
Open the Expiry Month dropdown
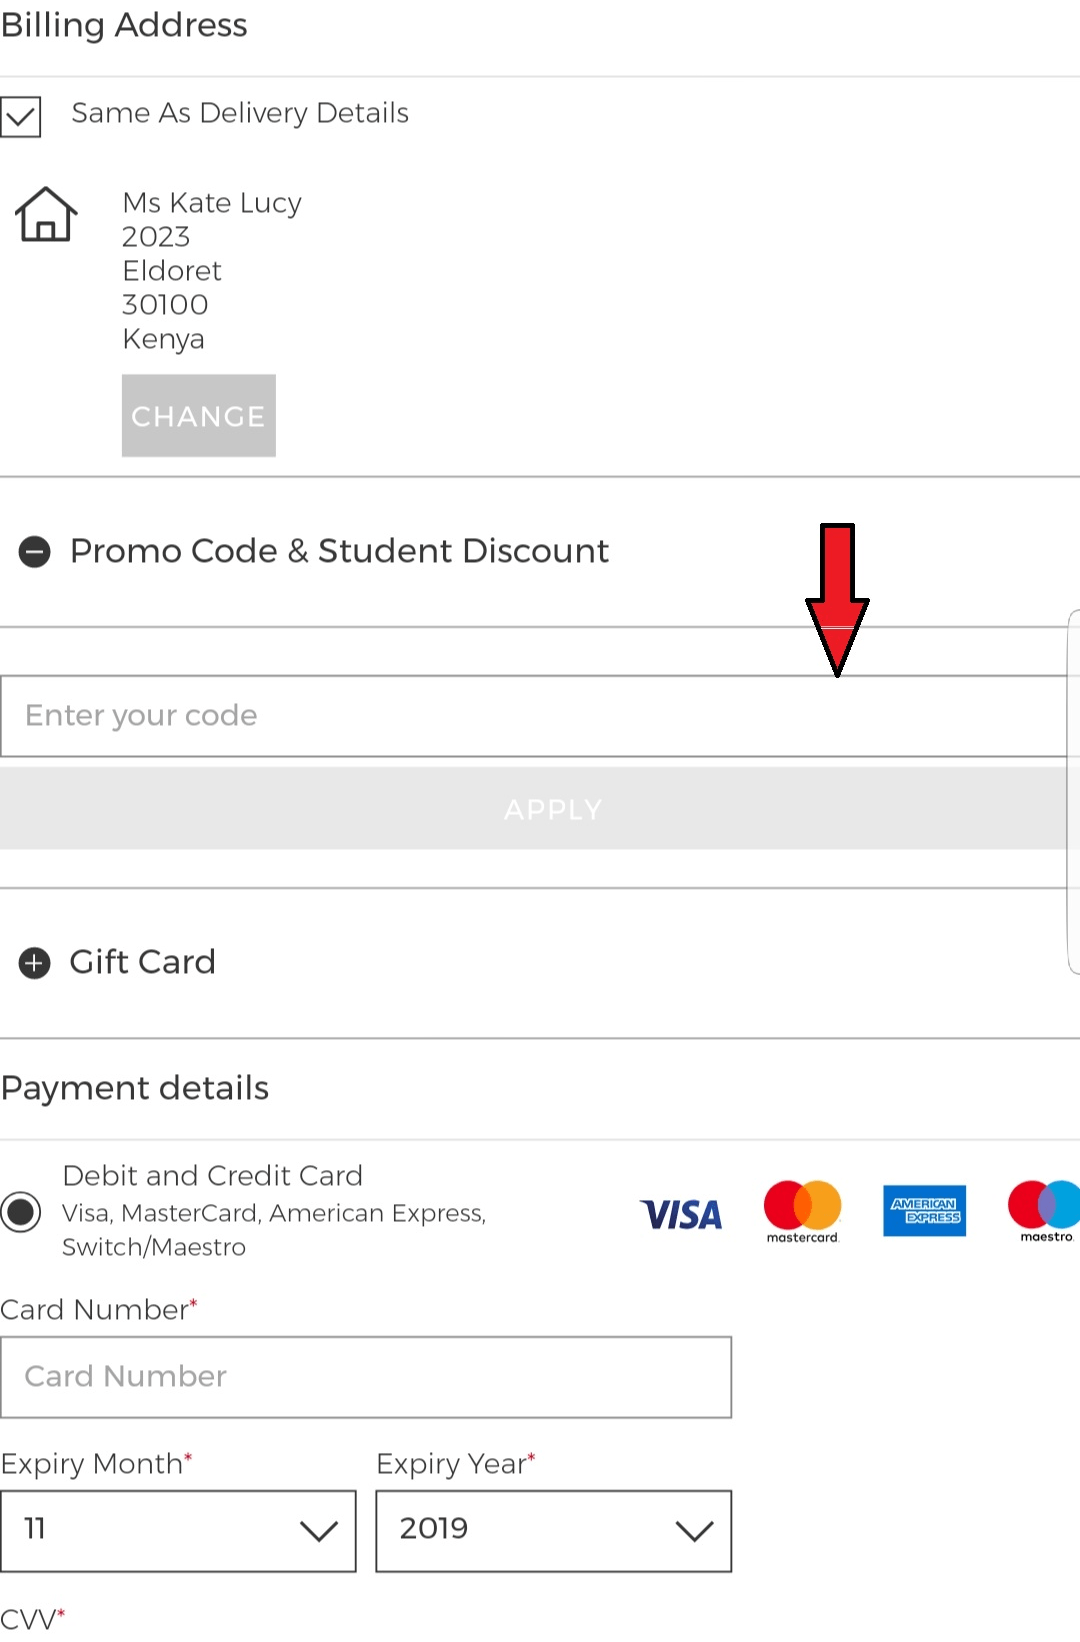pos(178,1530)
